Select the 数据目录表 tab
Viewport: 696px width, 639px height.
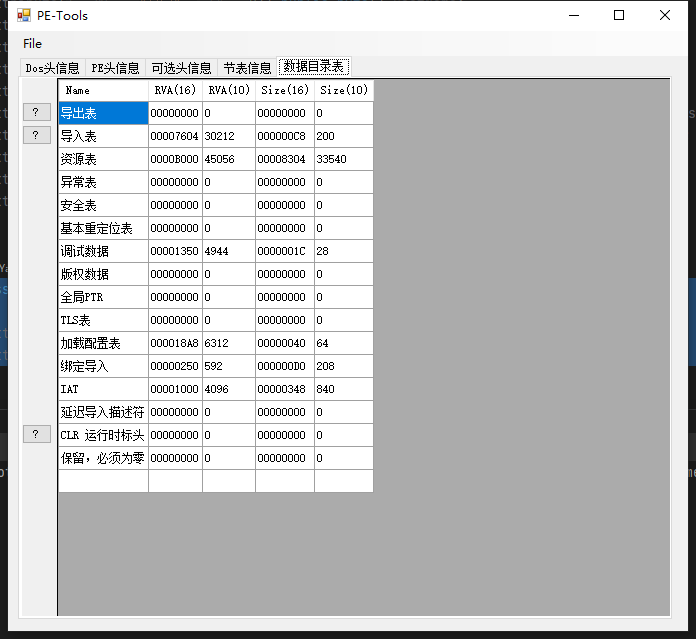point(314,67)
